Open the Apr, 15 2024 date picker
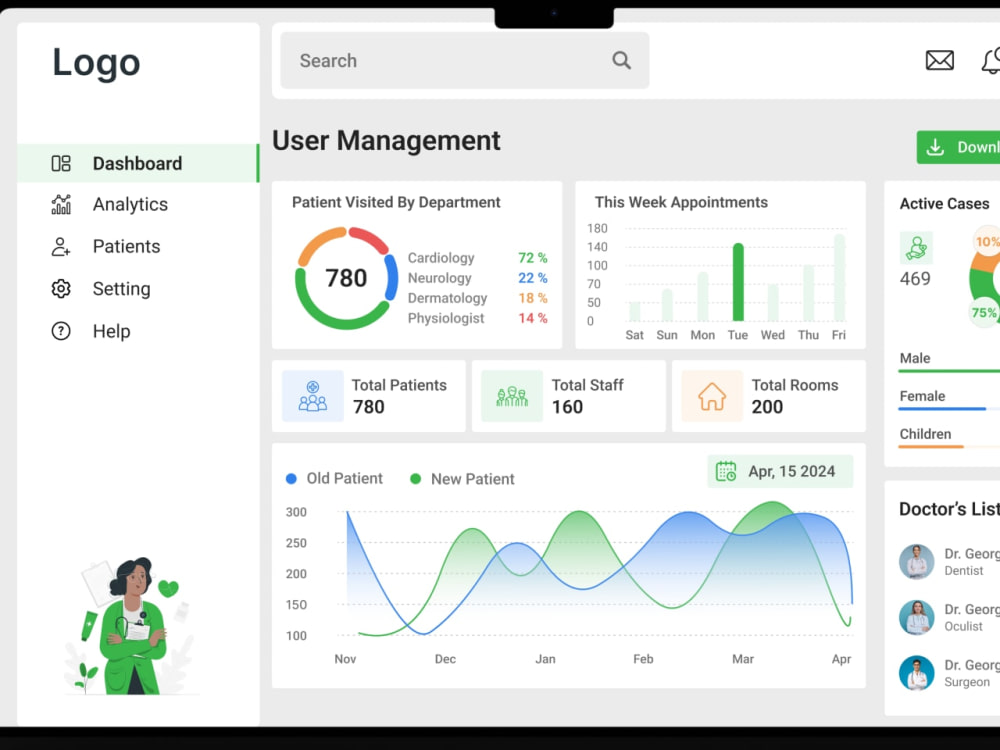The width and height of the screenshot is (1000, 750). 780,471
